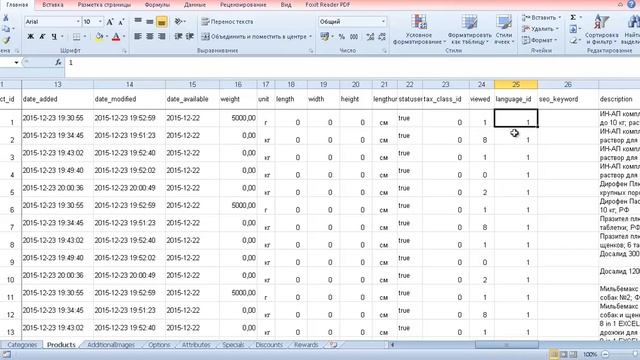The width and height of the screenshot is (640, 360).
Task: Apply red font color
Action: click(116, 37)
